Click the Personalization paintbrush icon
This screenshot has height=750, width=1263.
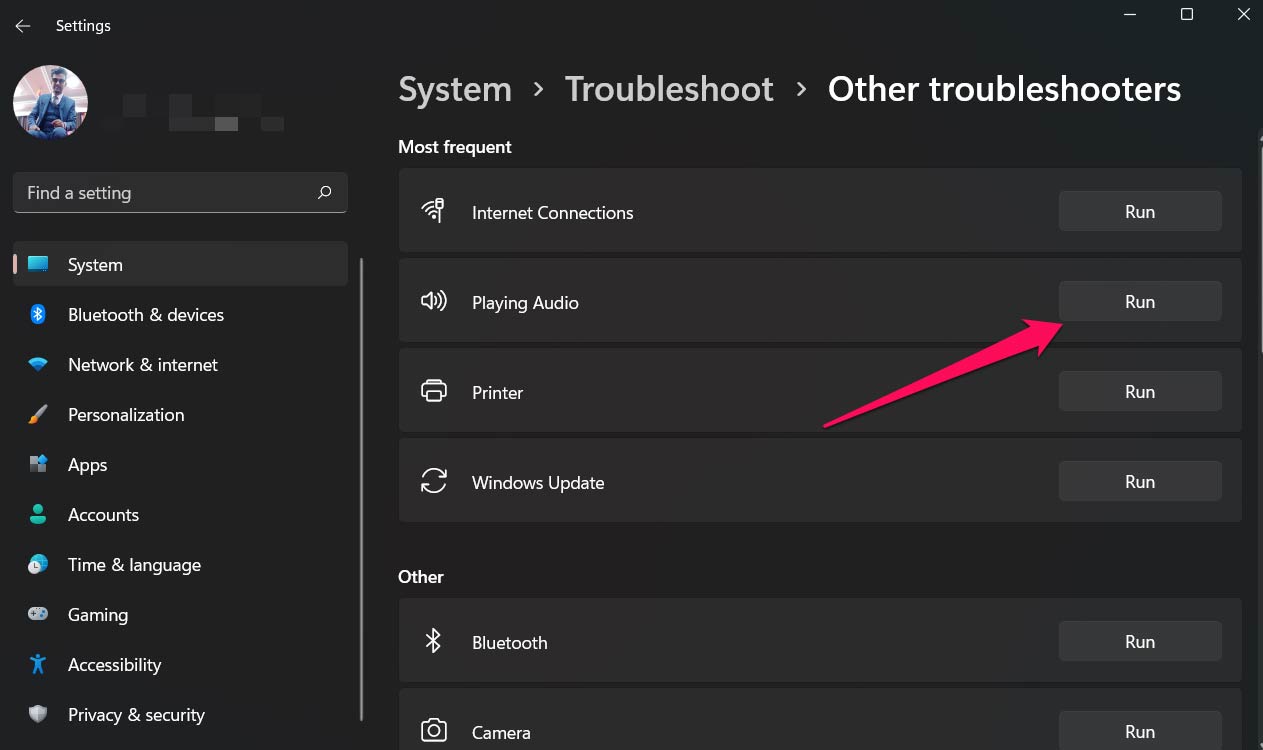point(38,414)
